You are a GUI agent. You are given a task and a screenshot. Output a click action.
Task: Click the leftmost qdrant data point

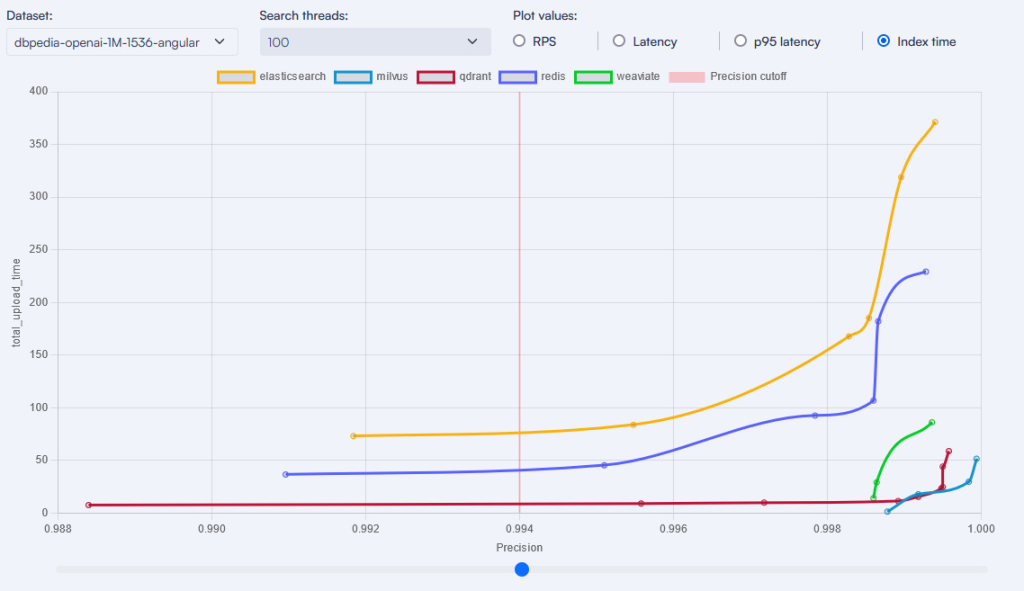pyautogui.click(x=88, y=505)
